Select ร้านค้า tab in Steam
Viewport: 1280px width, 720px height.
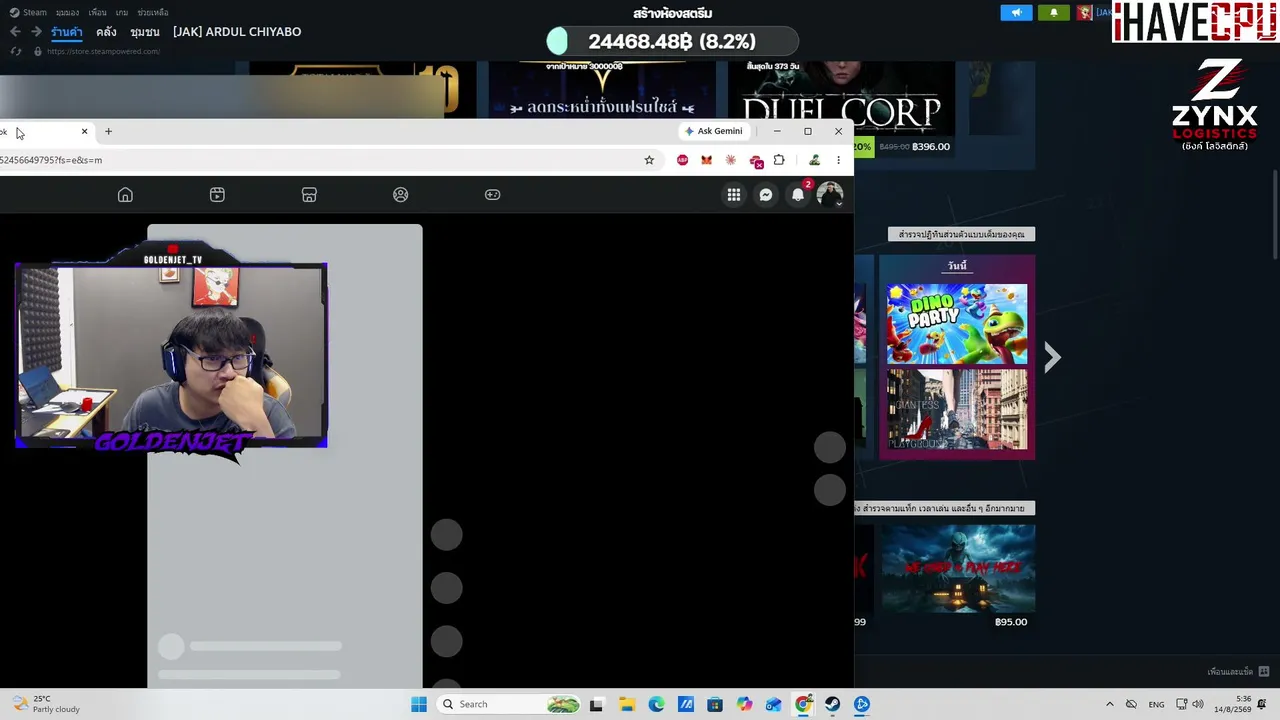click(67, 32)
